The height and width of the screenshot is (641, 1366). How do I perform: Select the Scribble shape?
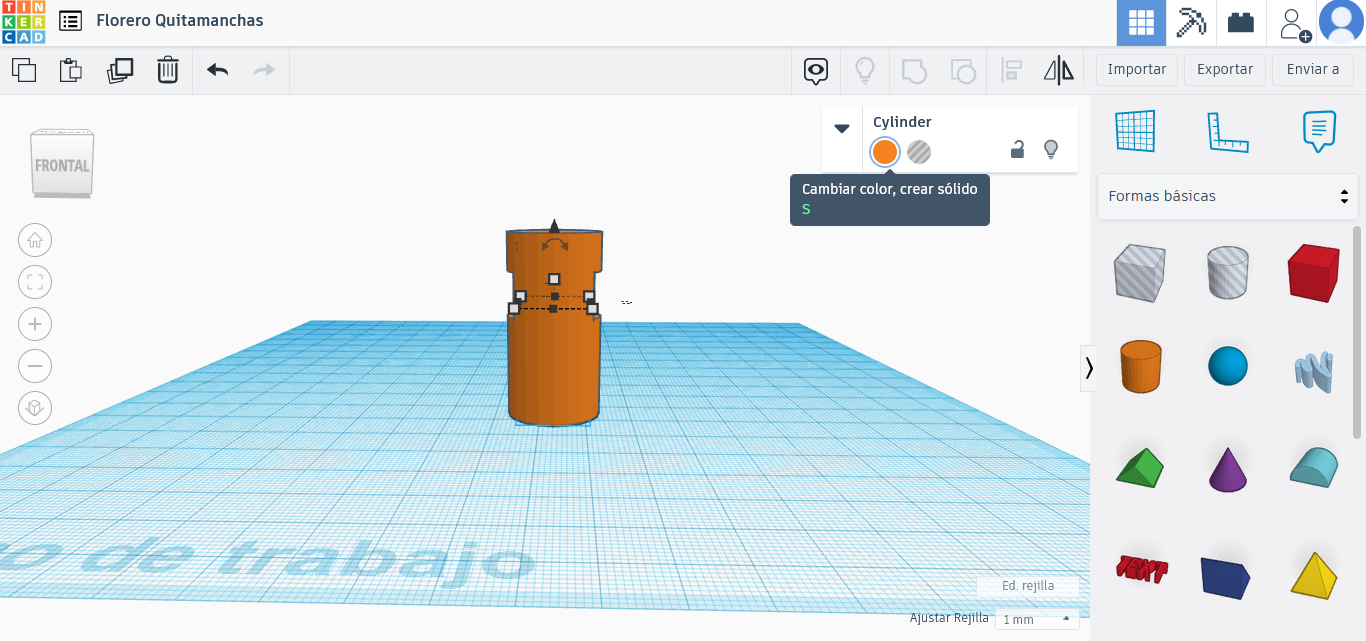pos(1313,369)
